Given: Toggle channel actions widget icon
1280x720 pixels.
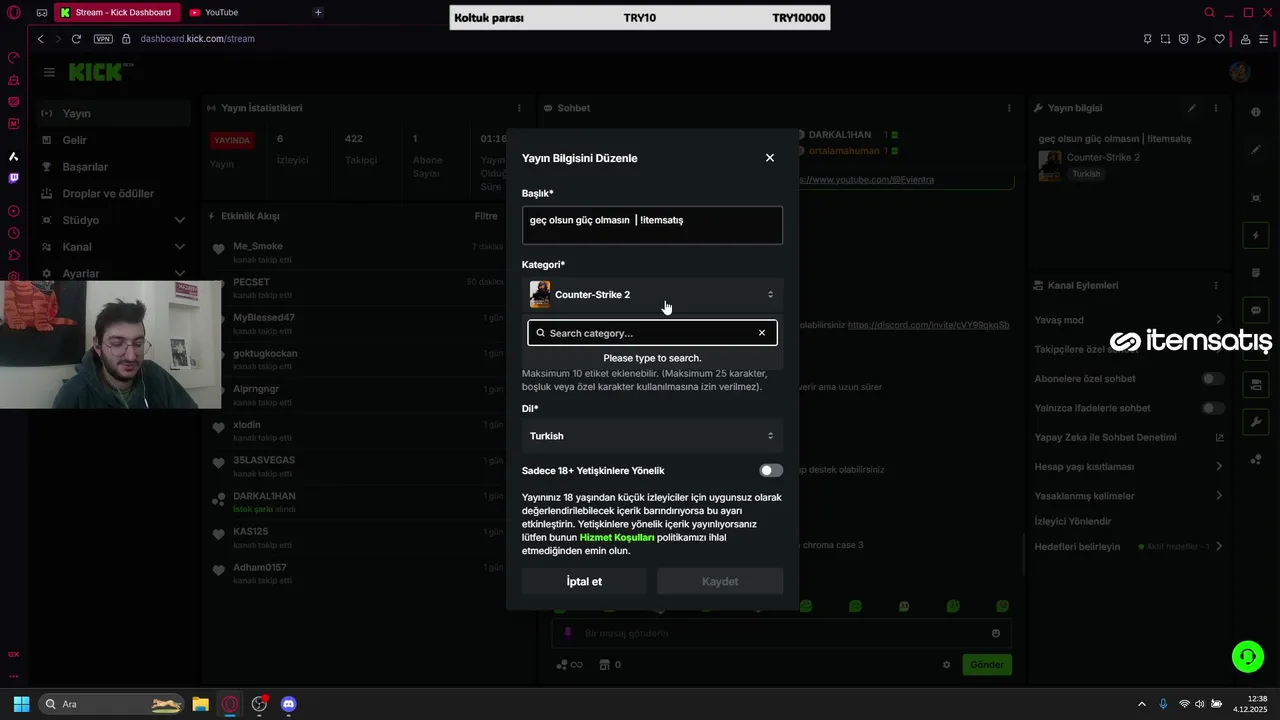Looking at the screenshot, I should 1256,385.
